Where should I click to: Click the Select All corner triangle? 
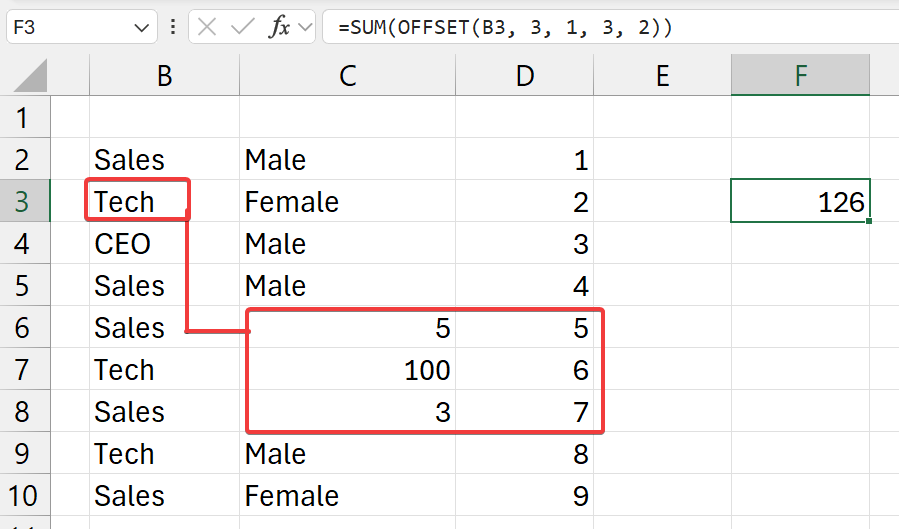click(x=30, y=76)
